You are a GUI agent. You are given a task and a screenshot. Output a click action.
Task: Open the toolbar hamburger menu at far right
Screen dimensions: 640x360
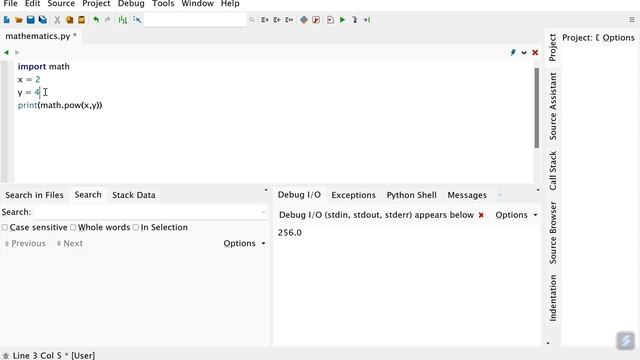coord(632,20)
